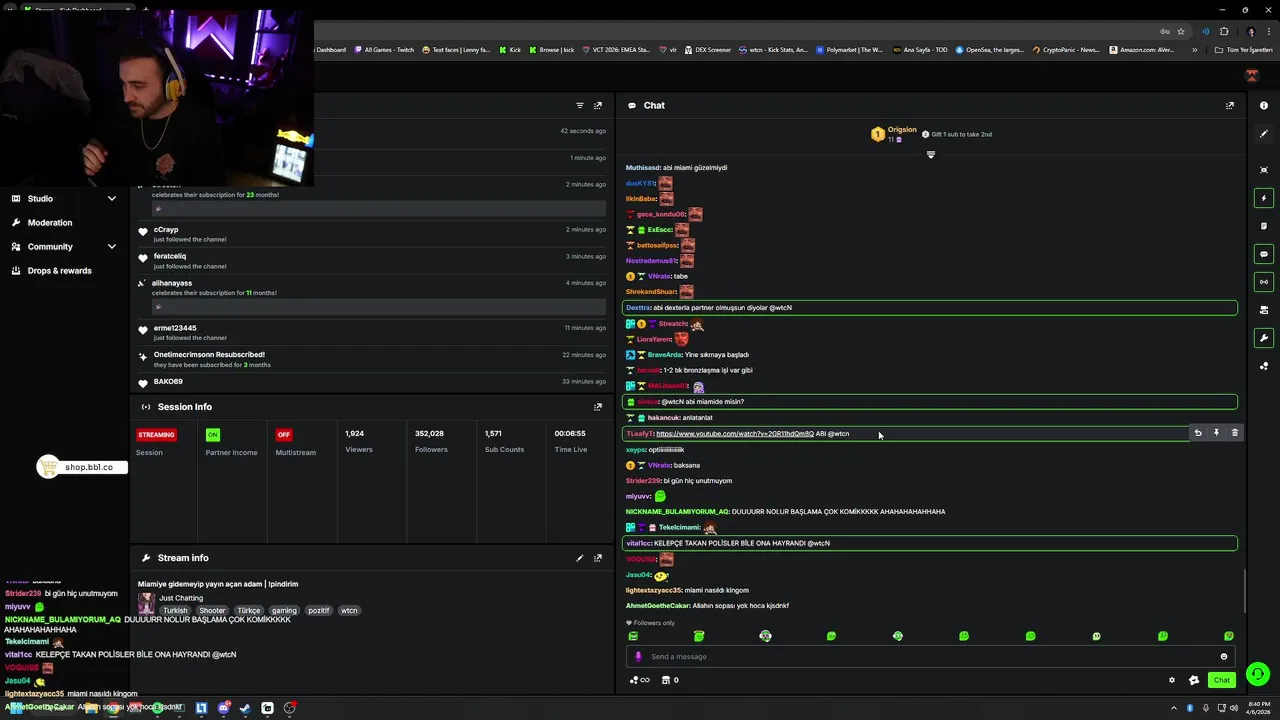Pop out the Chat panel
The width and height of the screenshot is (1280, 720).
[x=1230, y=105]
